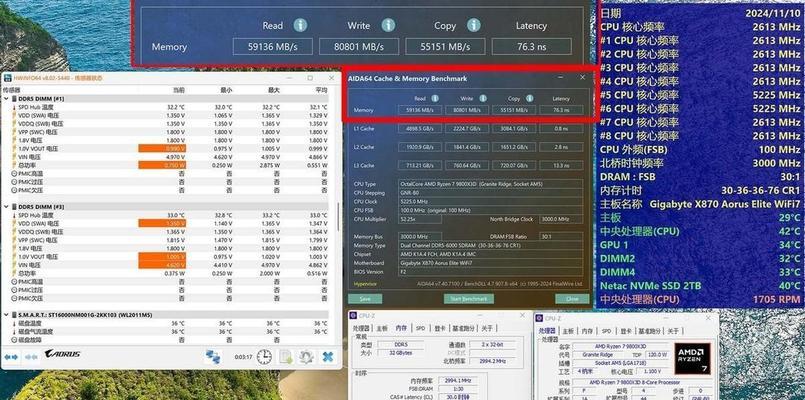
Task: Open 关于 tab in CPU-Z memory window
Action: click(487, 328)
